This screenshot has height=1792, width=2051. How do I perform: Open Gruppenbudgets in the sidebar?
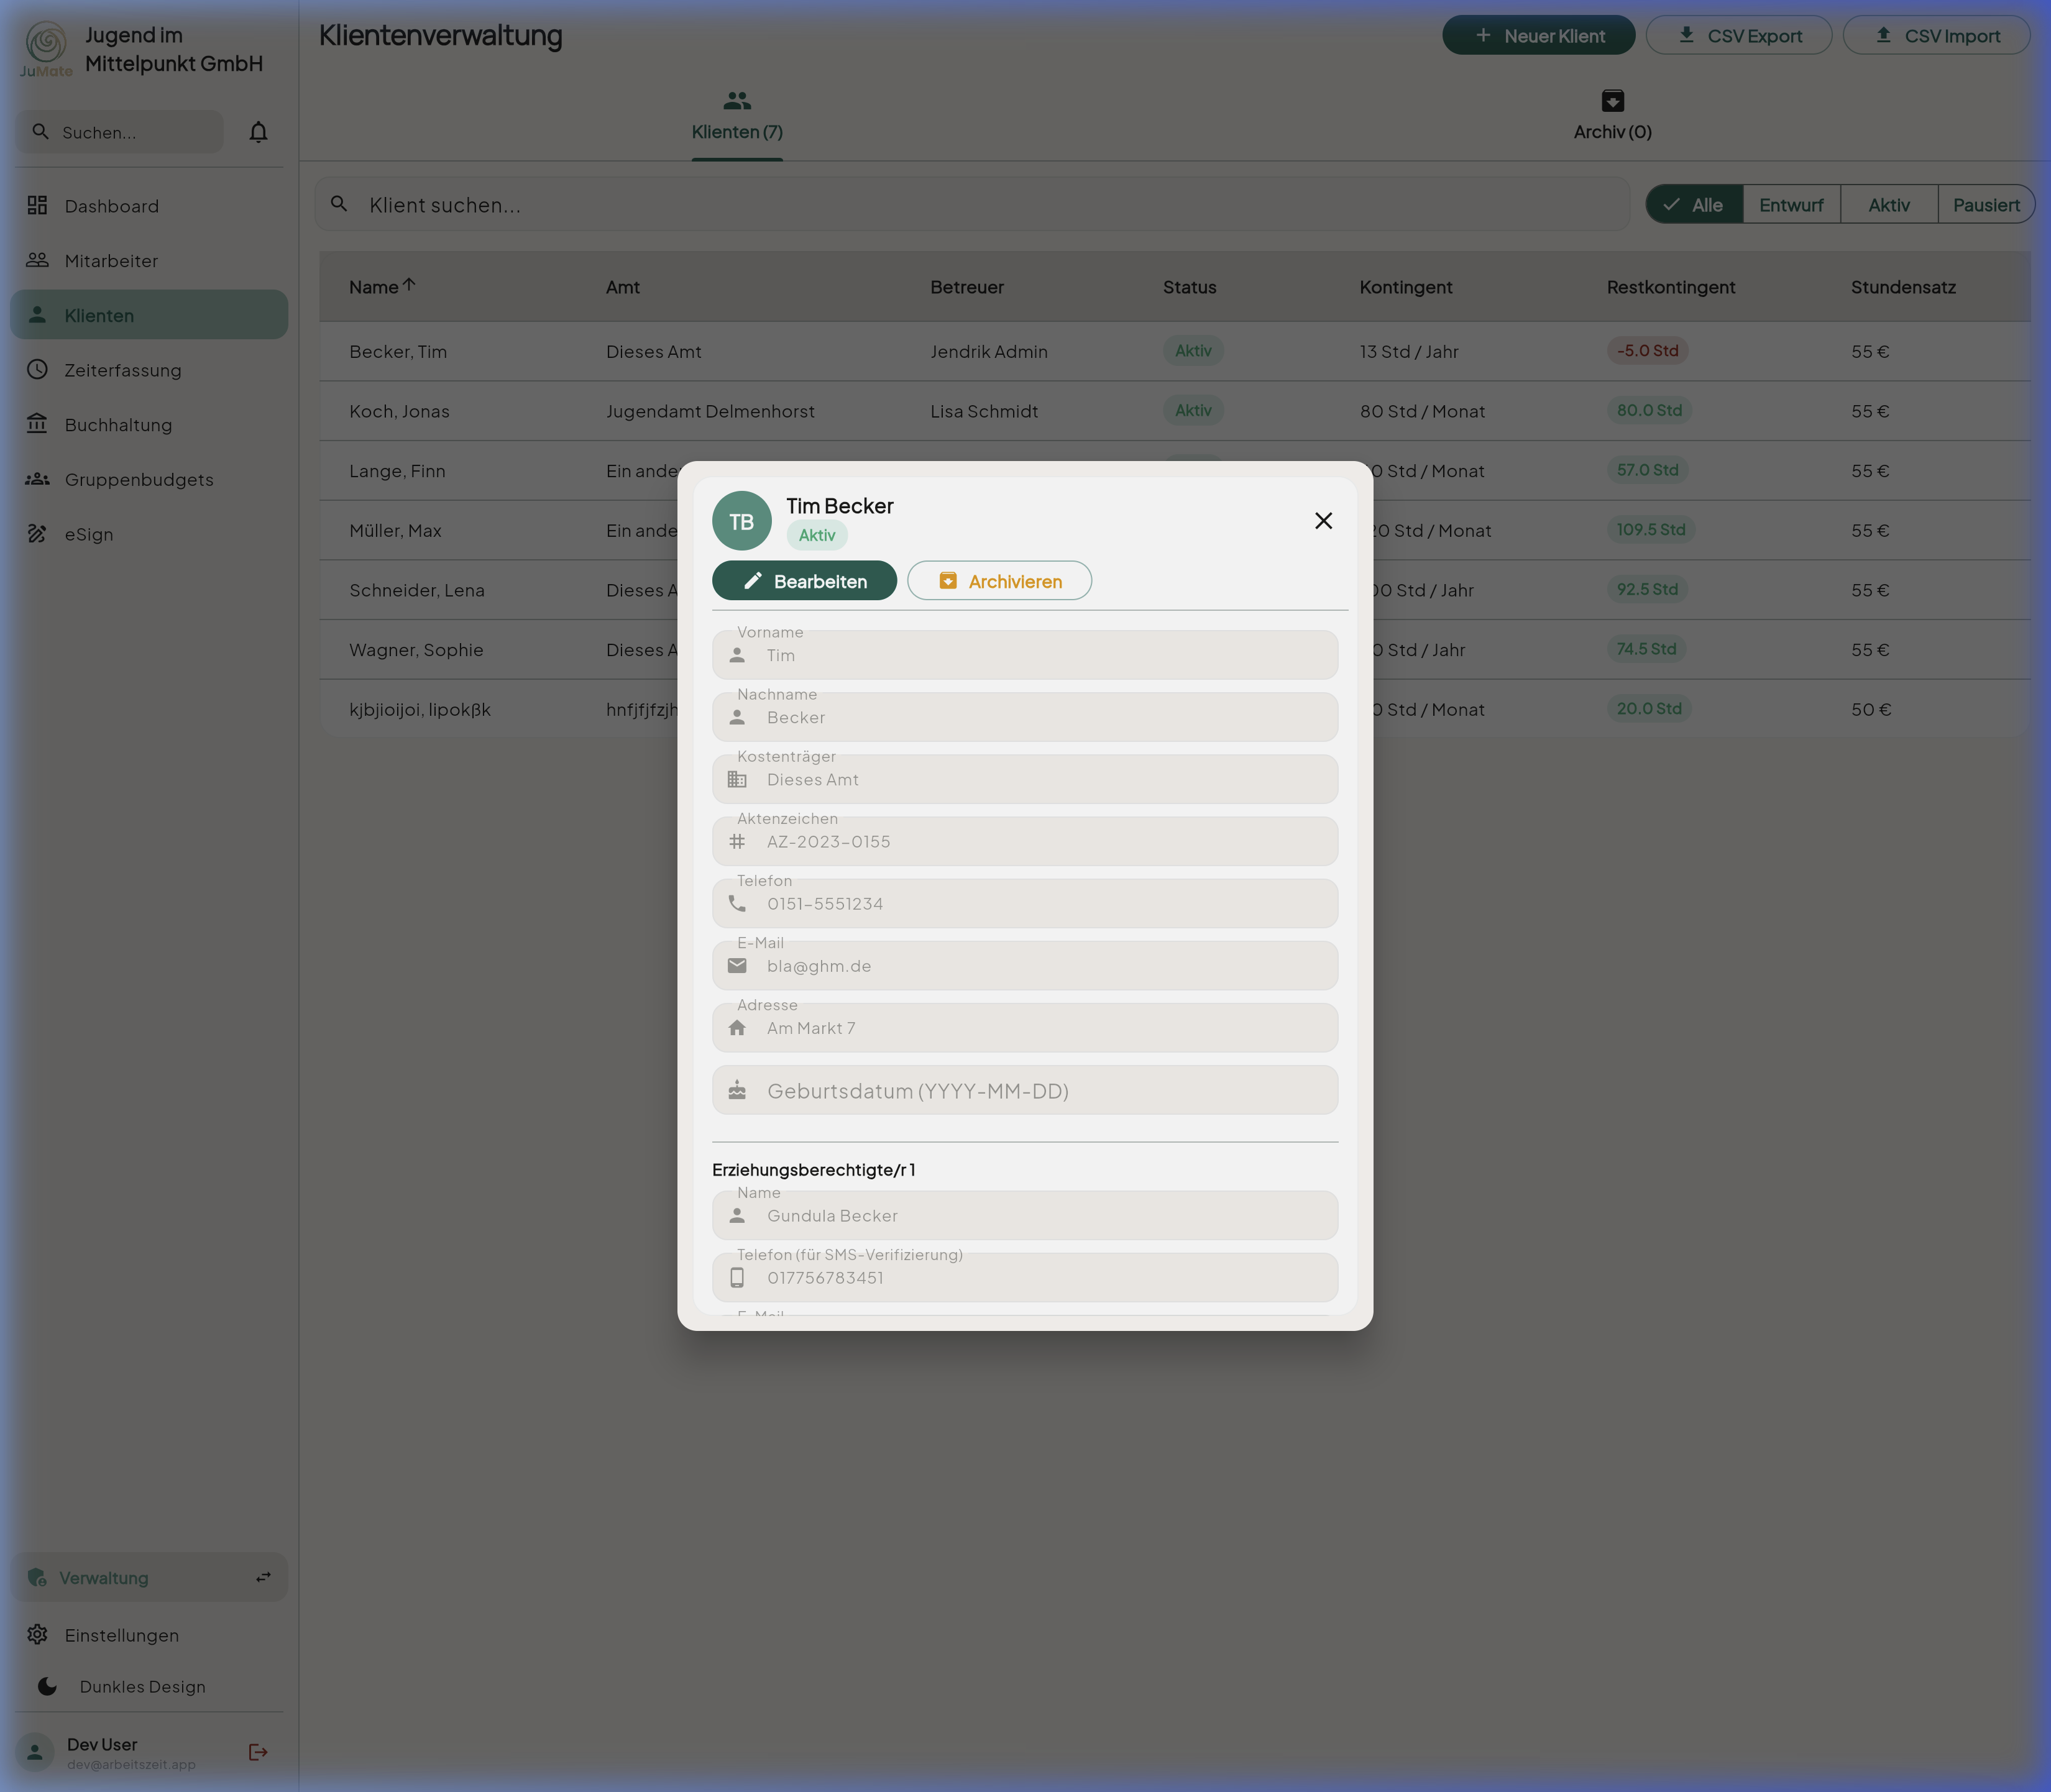pyautogui.click(x=138, y=479)
